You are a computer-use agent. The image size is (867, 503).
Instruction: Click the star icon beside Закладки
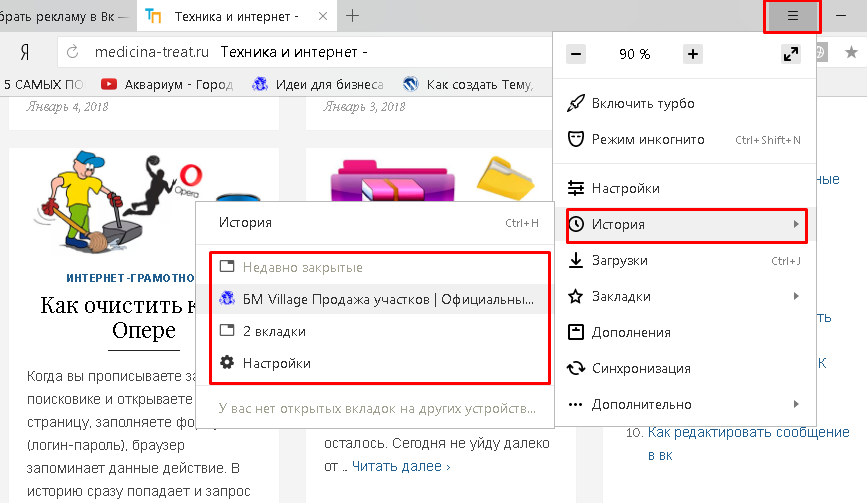576,296
